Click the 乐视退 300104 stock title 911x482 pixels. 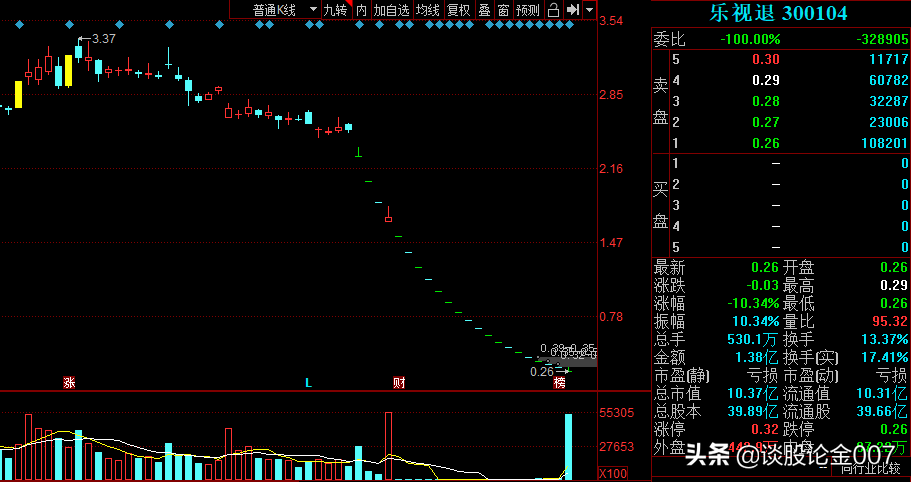(x=778, y=13)
